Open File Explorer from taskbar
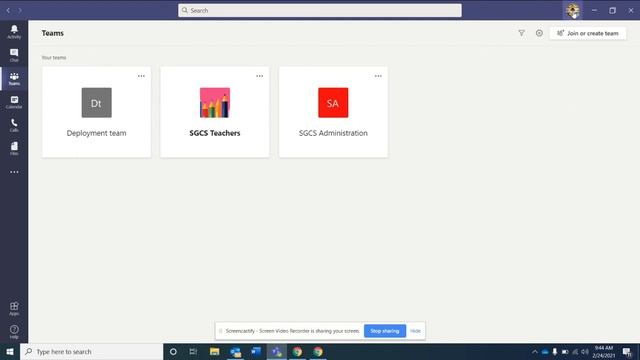Viewport: 640px width, 360px height. [214, 351]
